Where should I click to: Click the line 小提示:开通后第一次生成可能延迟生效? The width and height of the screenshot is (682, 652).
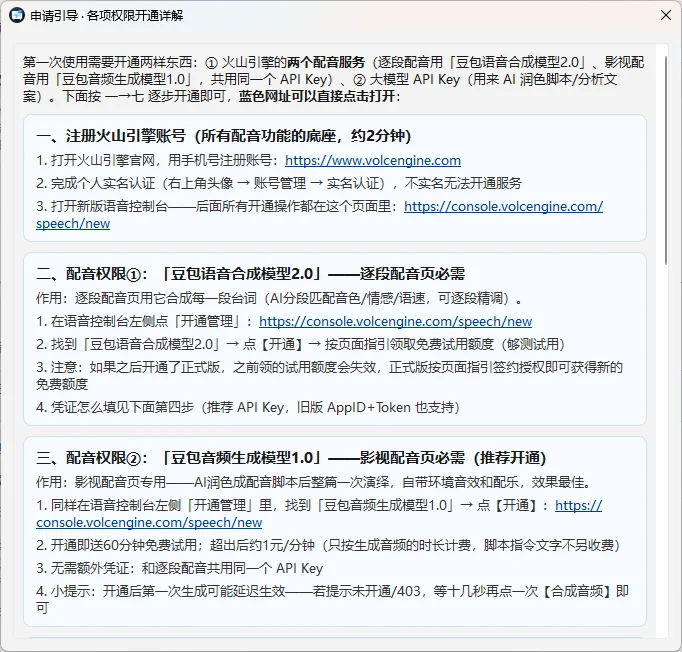point(332,600)
